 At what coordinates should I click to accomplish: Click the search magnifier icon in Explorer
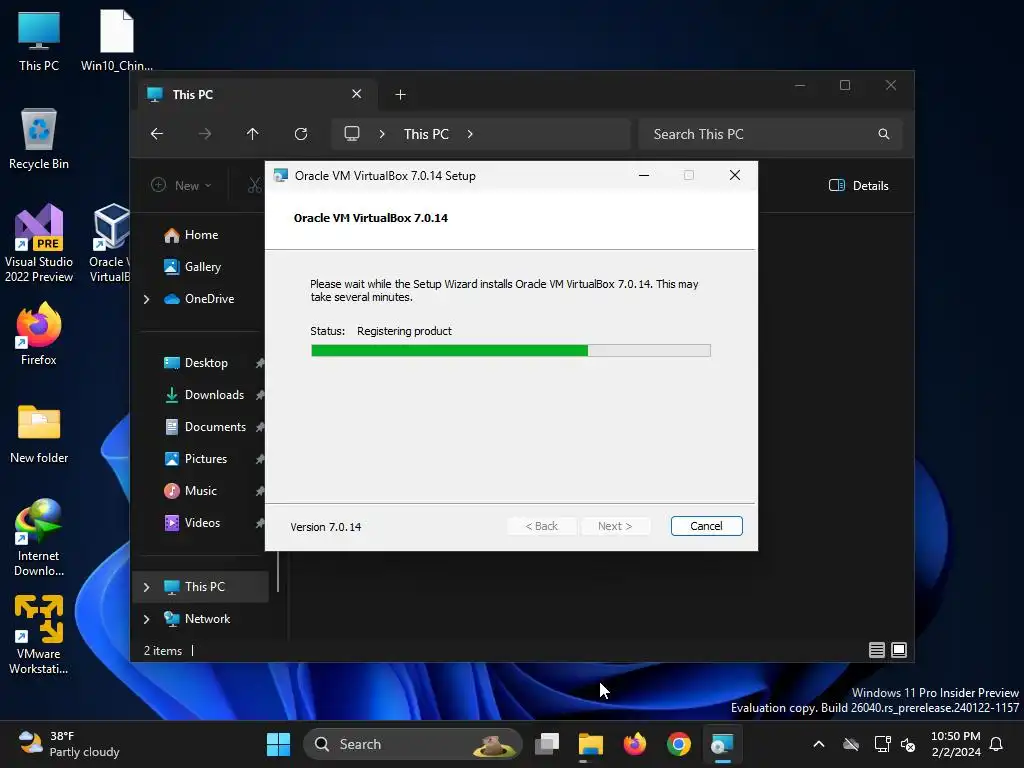pos(884,134)
